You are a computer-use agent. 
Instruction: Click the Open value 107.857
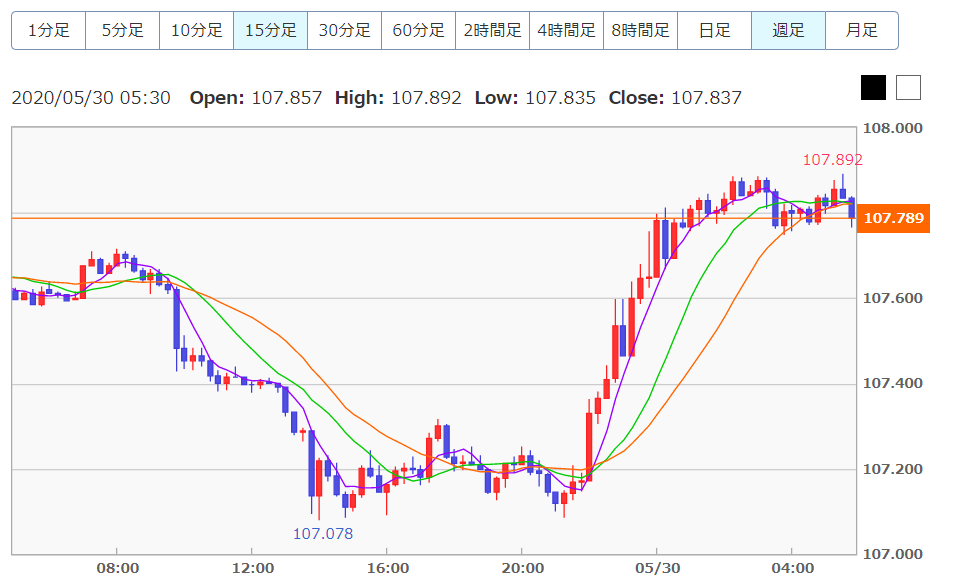(287, 98)
